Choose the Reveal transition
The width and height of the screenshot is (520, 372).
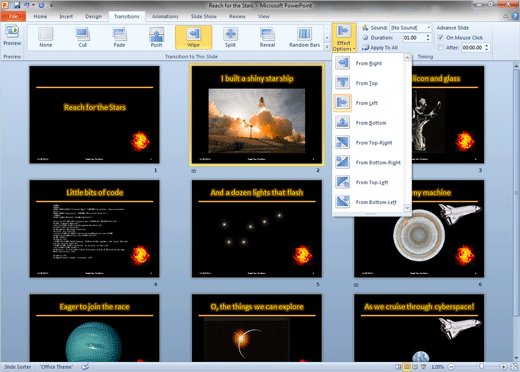(267, 37)
